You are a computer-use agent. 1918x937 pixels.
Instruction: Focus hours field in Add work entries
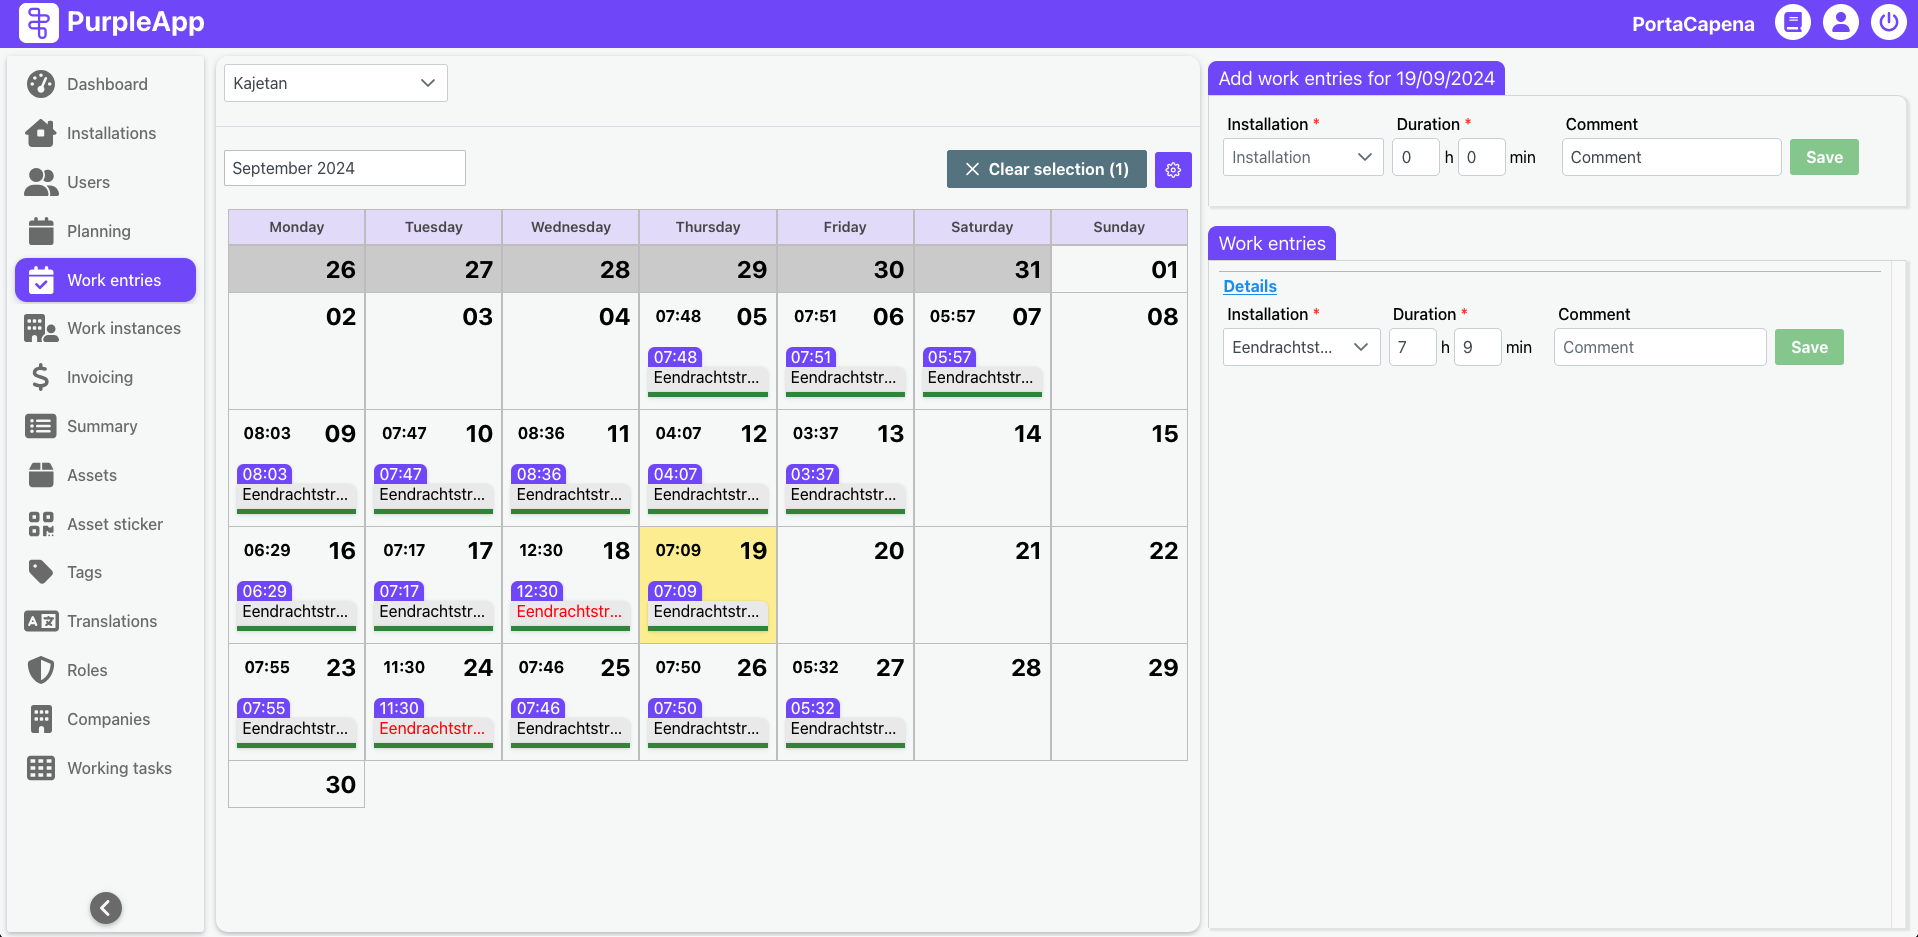[1416, 157]
